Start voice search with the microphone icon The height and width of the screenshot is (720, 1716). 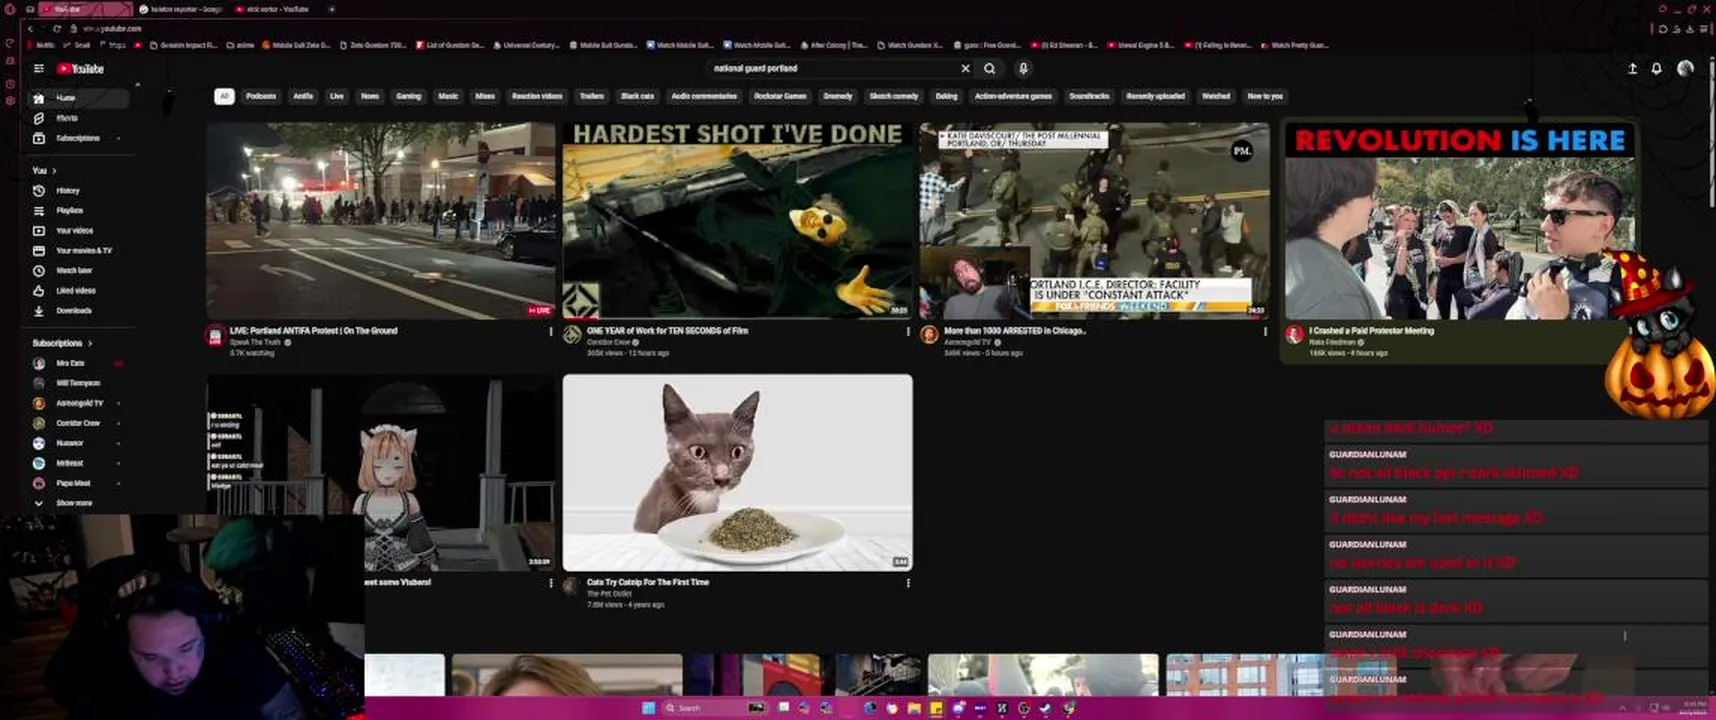point(1023,69)
